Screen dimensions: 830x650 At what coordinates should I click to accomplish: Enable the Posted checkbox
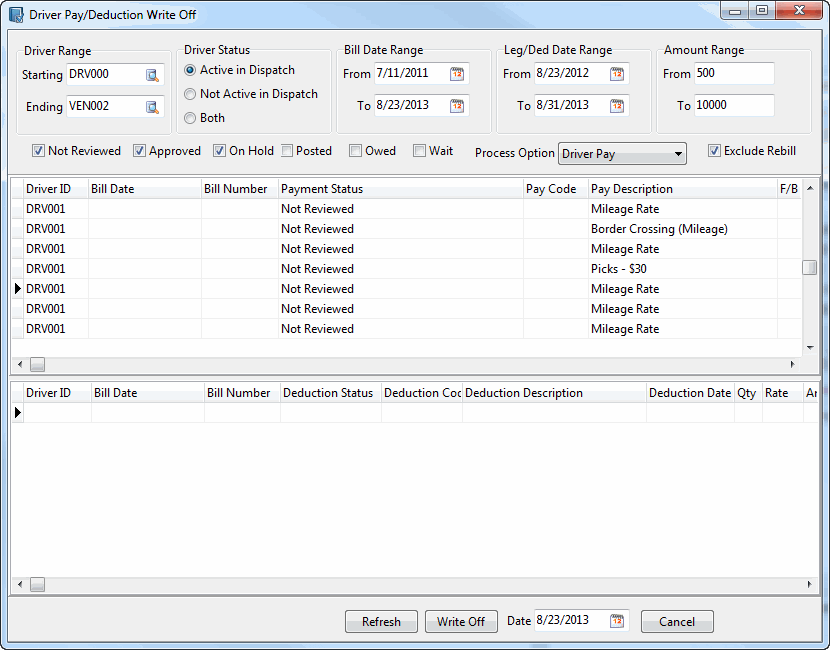pos(287,151)
